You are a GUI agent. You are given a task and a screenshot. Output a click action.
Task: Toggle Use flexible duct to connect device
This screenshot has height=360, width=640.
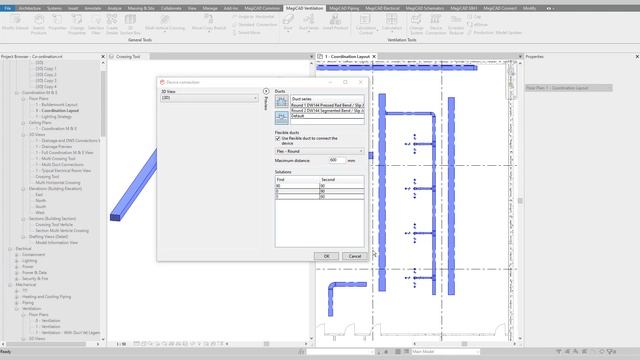[278, 138]
